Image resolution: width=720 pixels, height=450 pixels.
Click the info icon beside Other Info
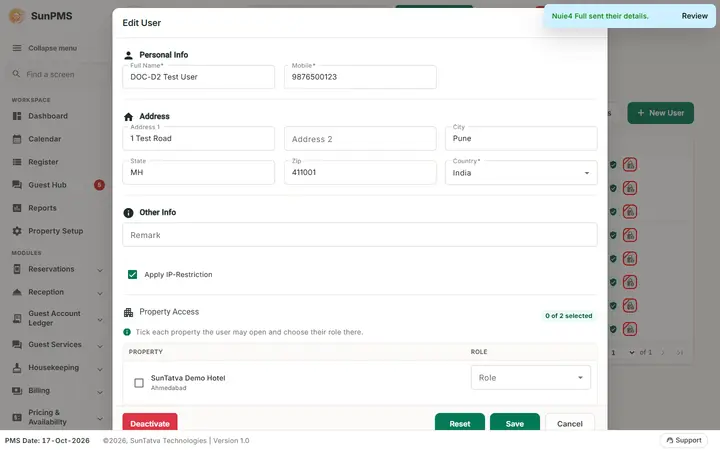(129, 213)
